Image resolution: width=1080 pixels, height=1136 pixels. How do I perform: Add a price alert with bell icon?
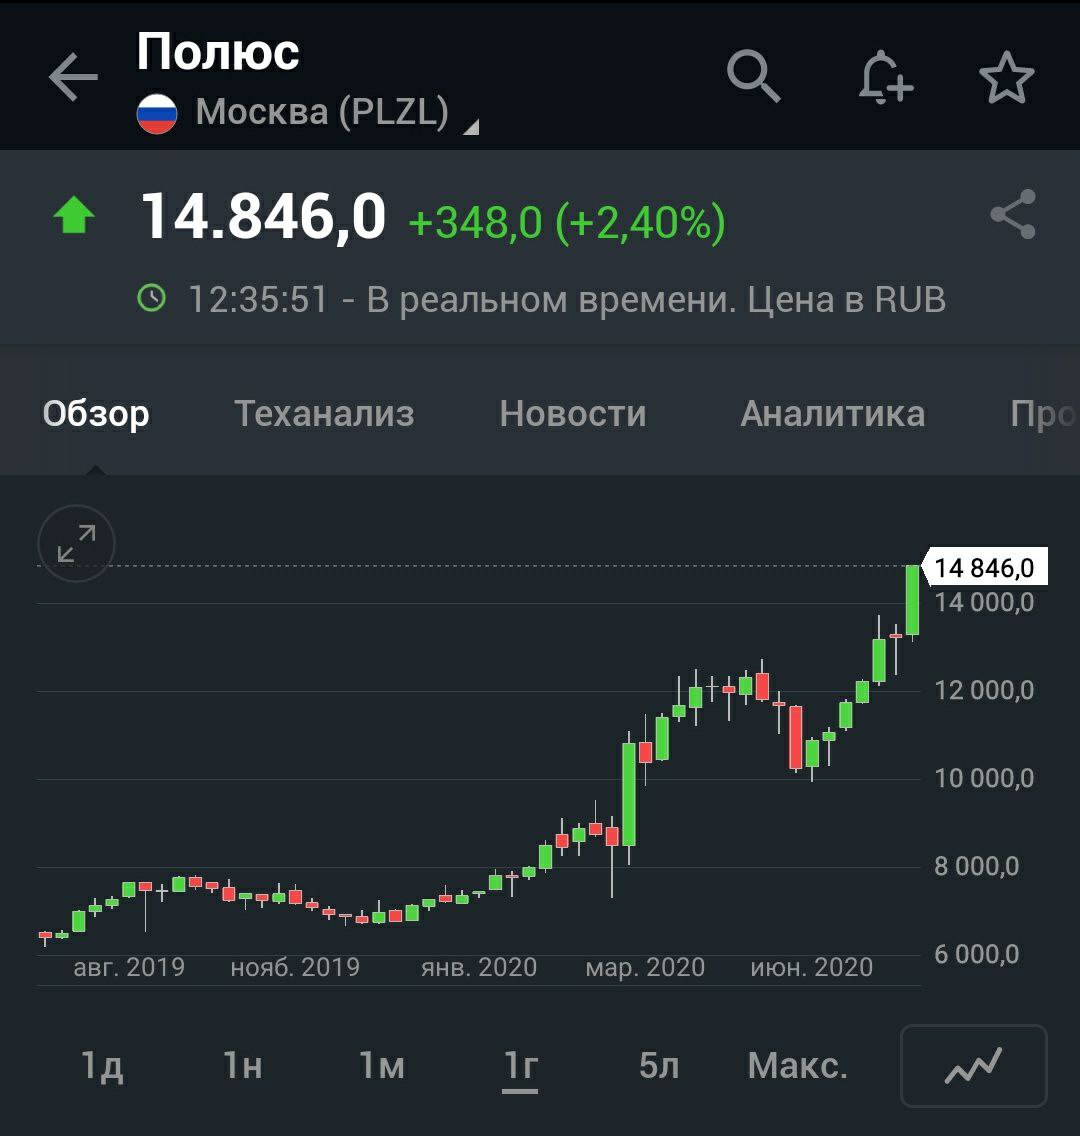click(x=885, y=77)
